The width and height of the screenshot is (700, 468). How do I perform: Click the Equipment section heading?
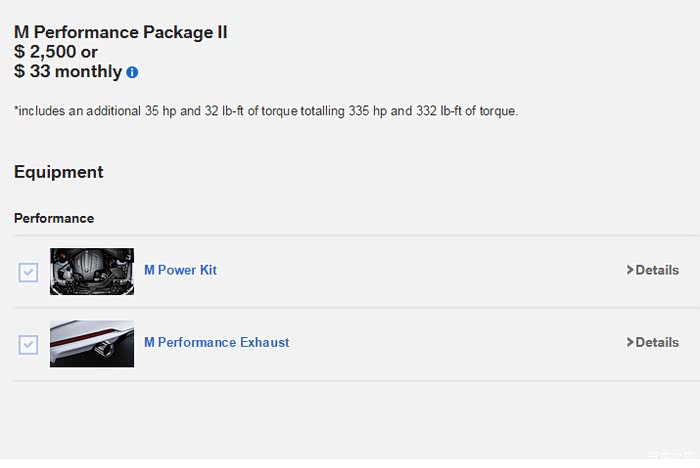(59, 172)
